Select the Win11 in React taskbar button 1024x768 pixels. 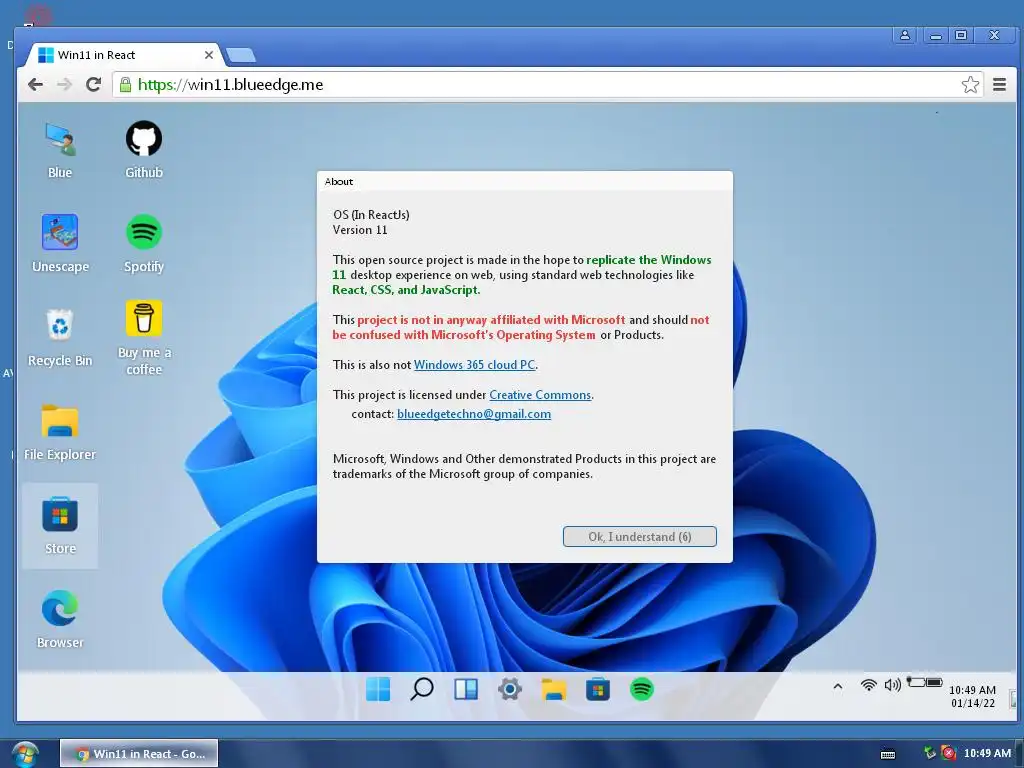[139, 754]
